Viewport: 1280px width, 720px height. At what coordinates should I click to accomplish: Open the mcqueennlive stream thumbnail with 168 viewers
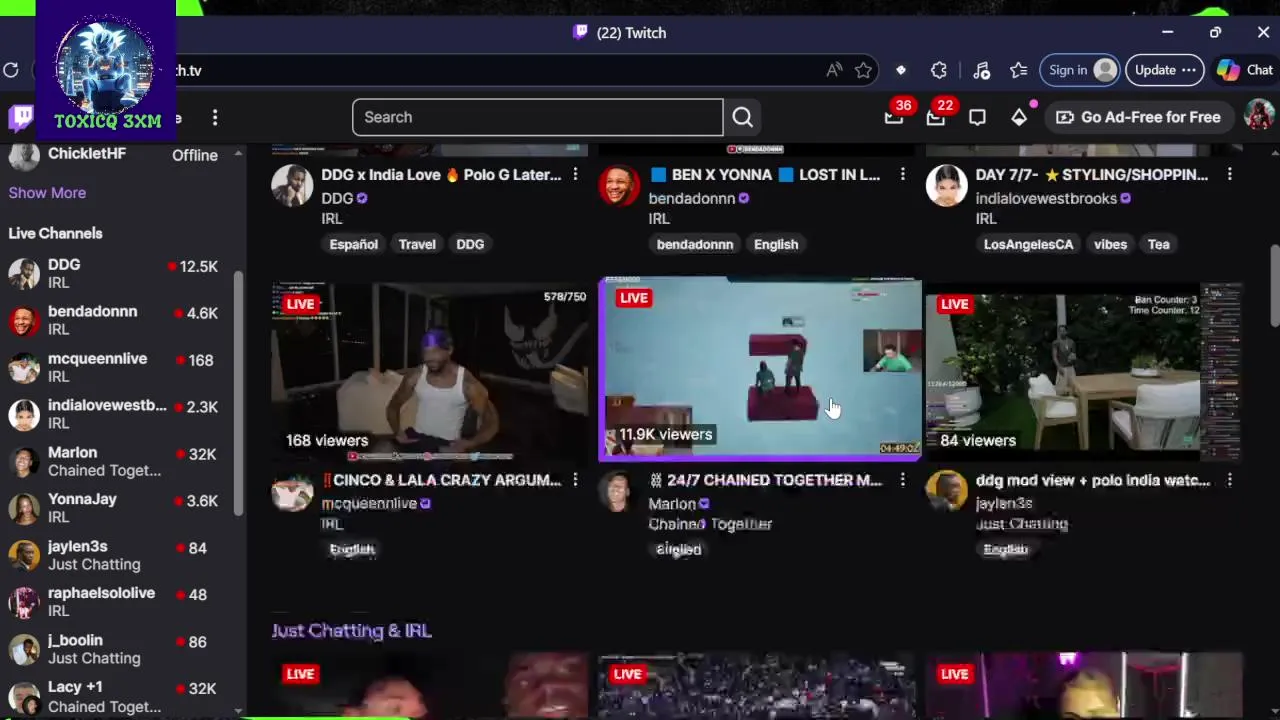[x=430, y=372]
